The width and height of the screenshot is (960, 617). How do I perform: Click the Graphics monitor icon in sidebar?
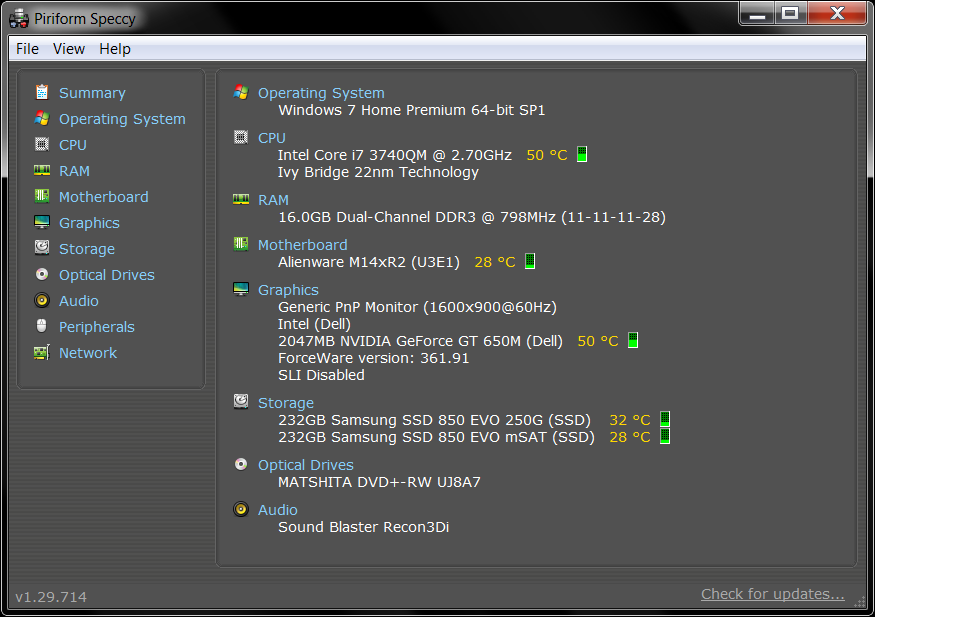[x=42, y=222]
